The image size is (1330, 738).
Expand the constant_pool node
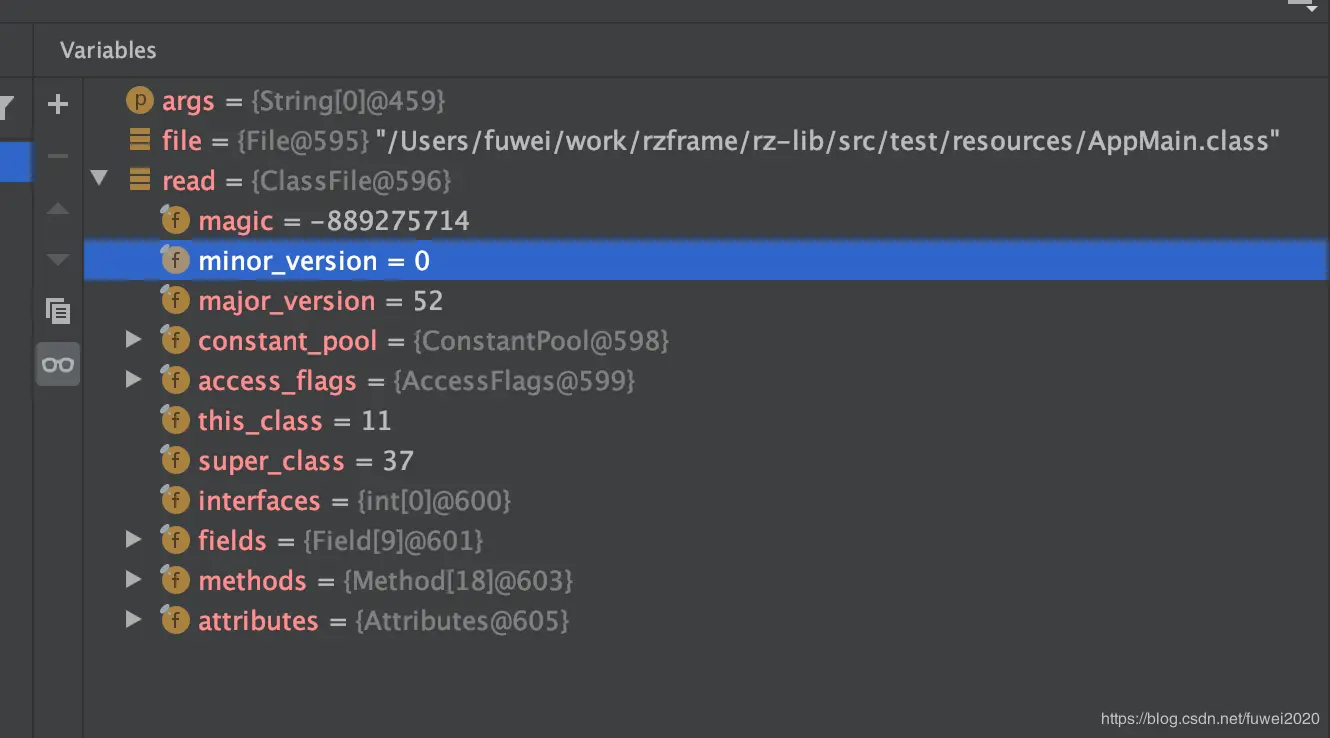click(134, 341)
